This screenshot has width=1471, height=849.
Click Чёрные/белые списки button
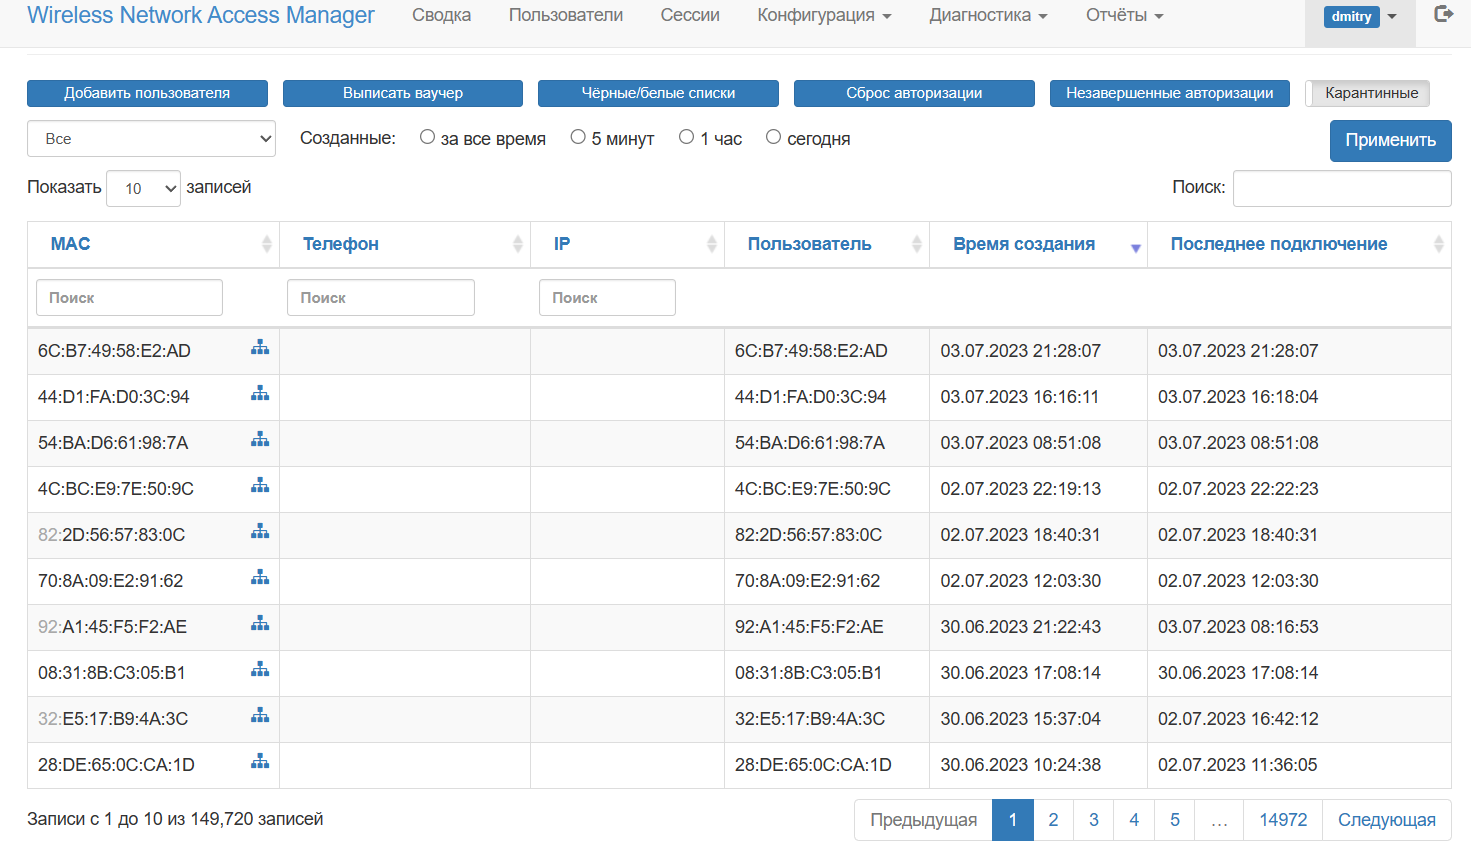tap(658, 93)
